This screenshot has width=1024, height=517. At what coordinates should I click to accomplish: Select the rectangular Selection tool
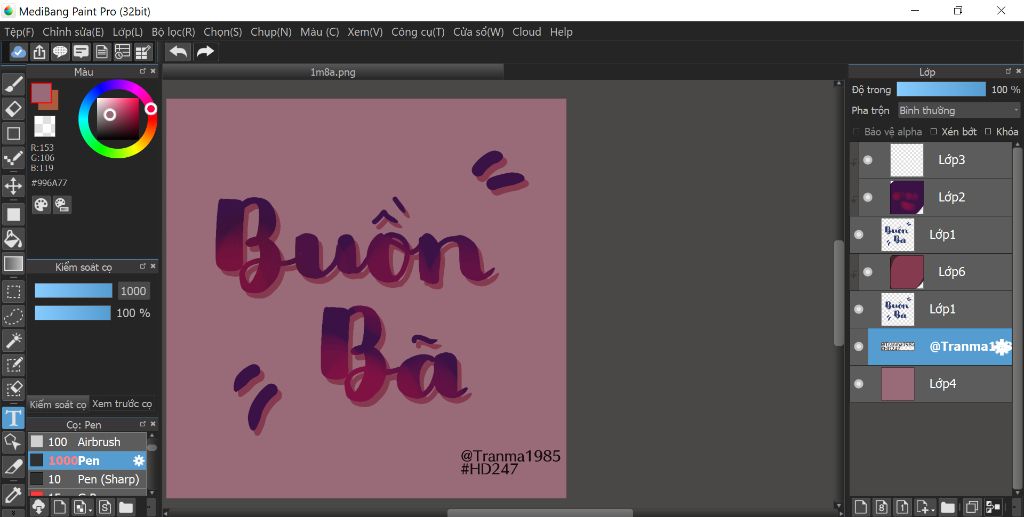click(x=13, y=291)
